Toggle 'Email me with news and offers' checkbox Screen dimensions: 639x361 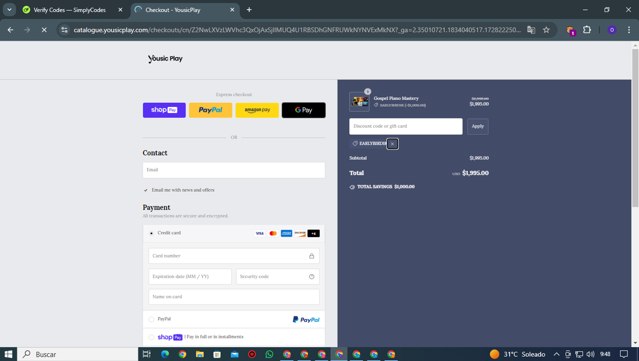pyautogui.click(x=146, y=190)
